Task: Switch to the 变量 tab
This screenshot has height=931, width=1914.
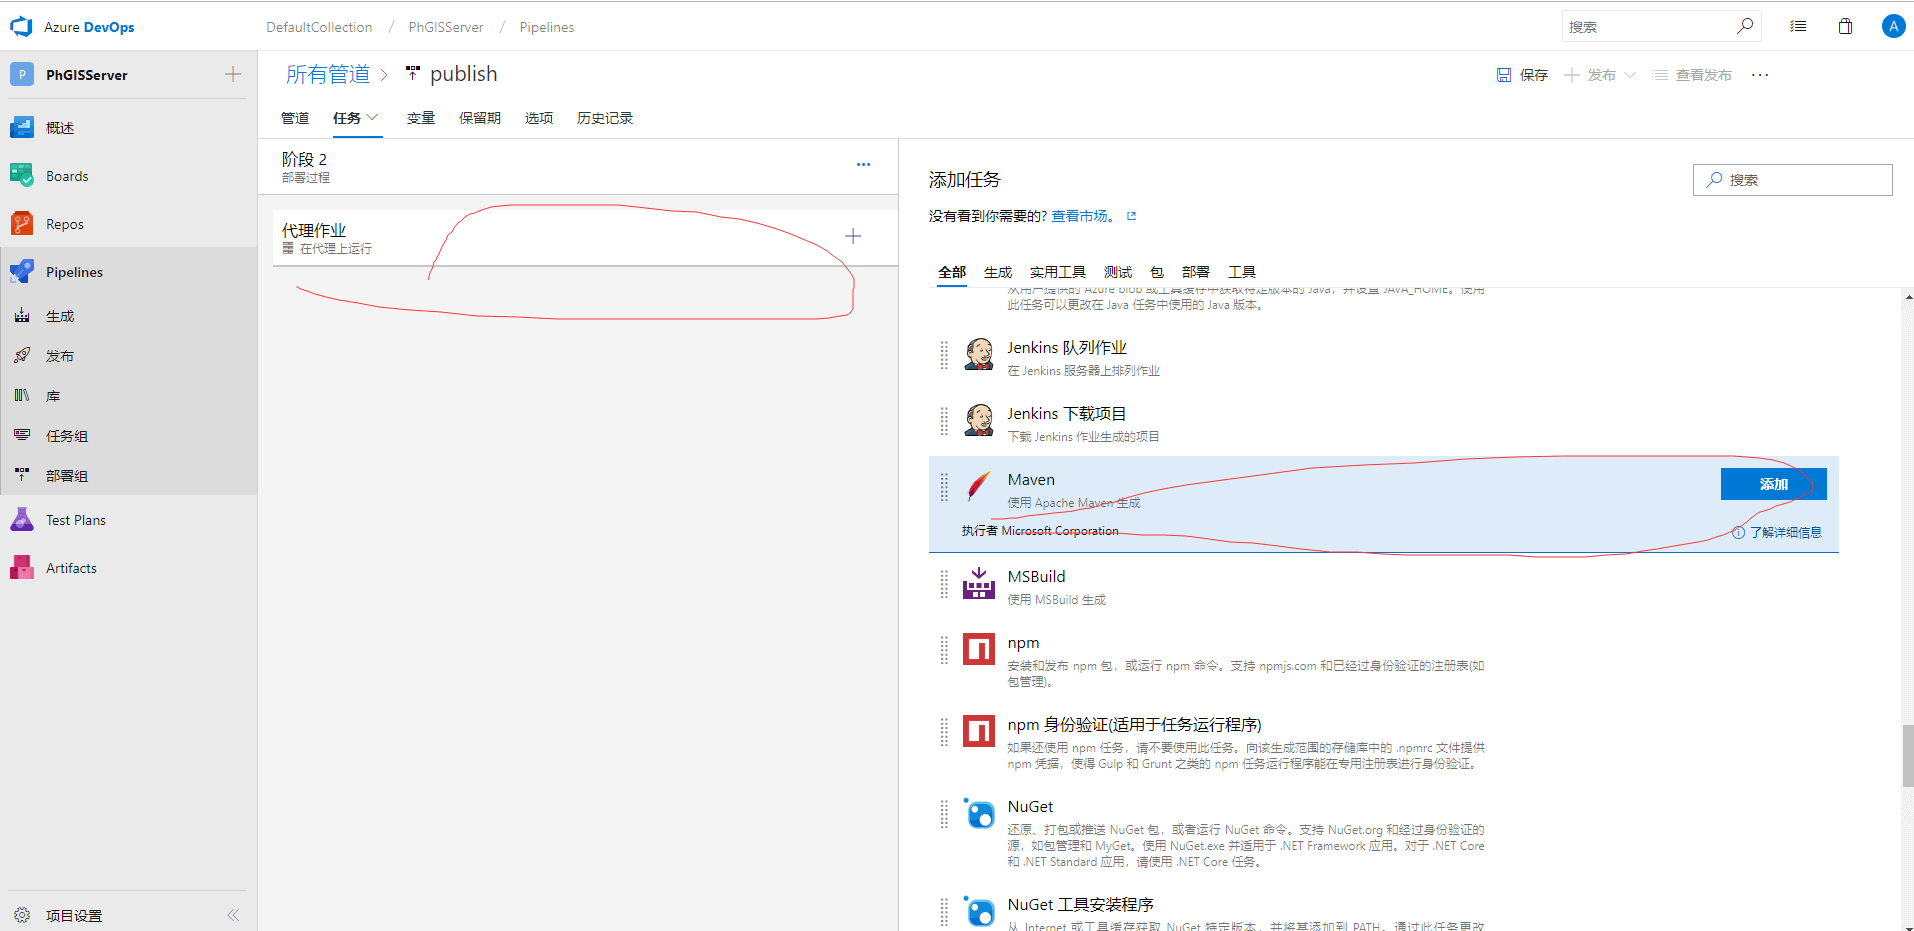Action: 420,118
